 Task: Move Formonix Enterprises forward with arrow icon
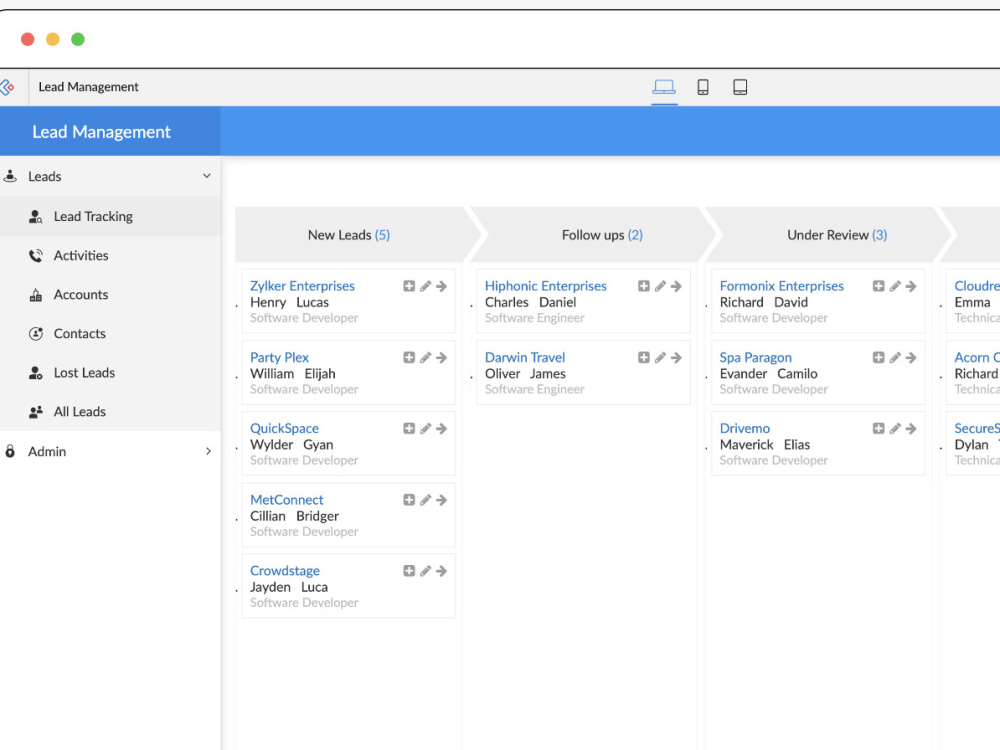point(911,286)
